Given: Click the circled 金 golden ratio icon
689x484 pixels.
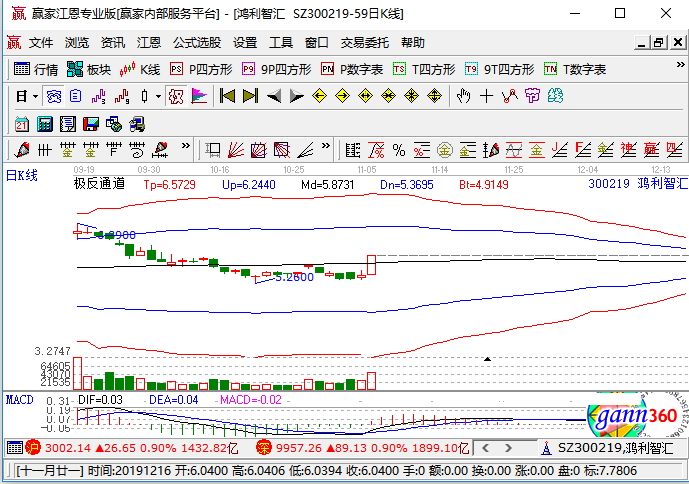Looking at the screenshot, I should tap(445, 150).
